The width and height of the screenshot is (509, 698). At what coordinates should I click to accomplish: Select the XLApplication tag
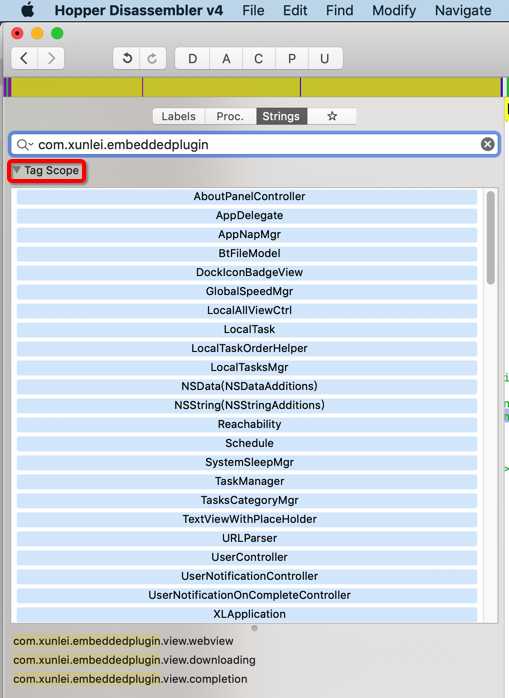point(247,614)
